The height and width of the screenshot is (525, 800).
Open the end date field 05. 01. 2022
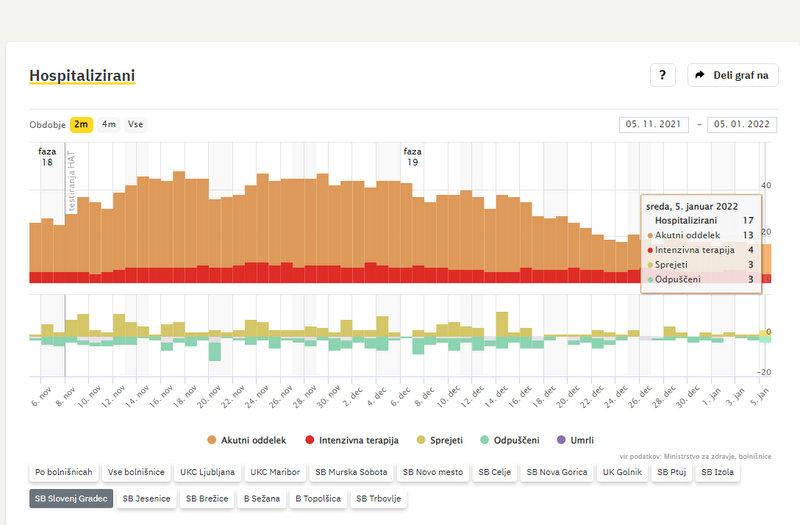pyautogui.click(x=742, y=125)
